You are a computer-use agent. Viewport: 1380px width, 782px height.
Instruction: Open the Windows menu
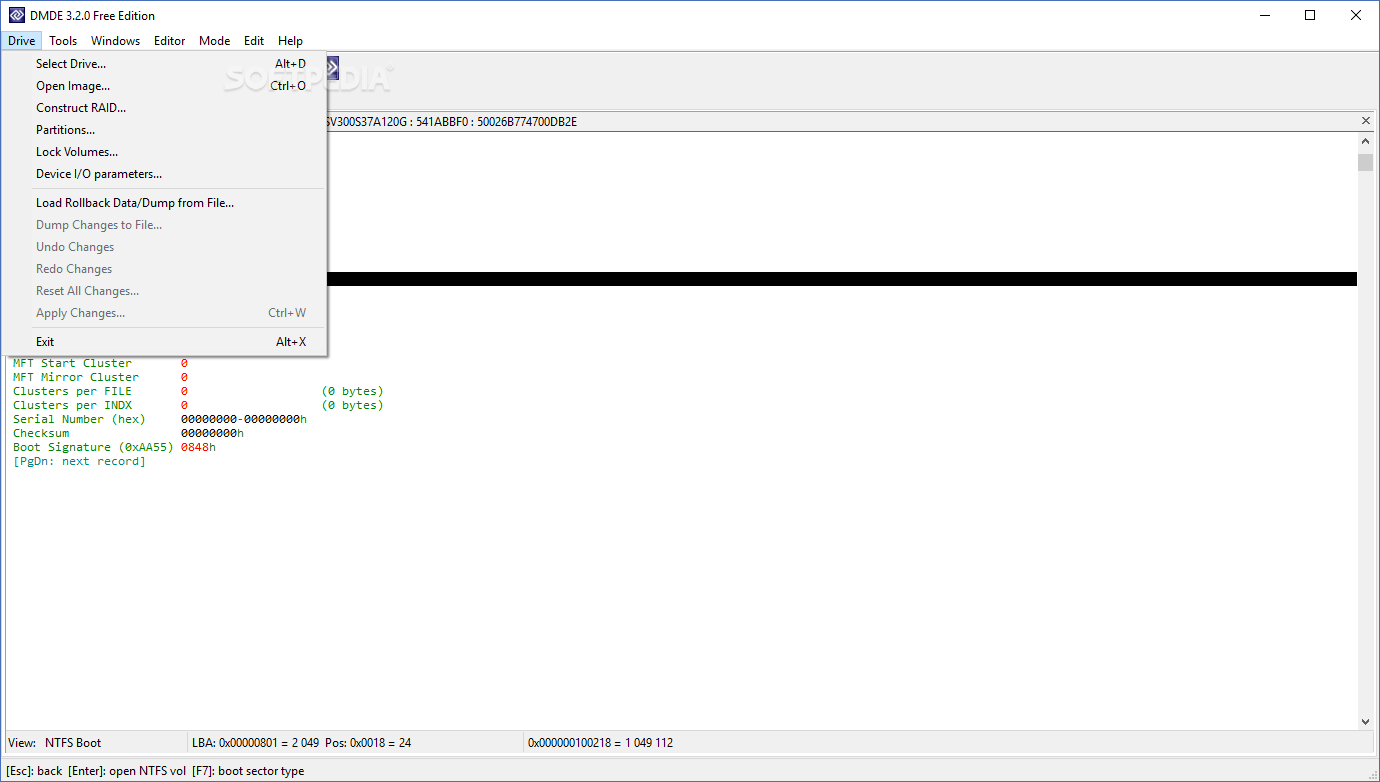coord(115,41)
